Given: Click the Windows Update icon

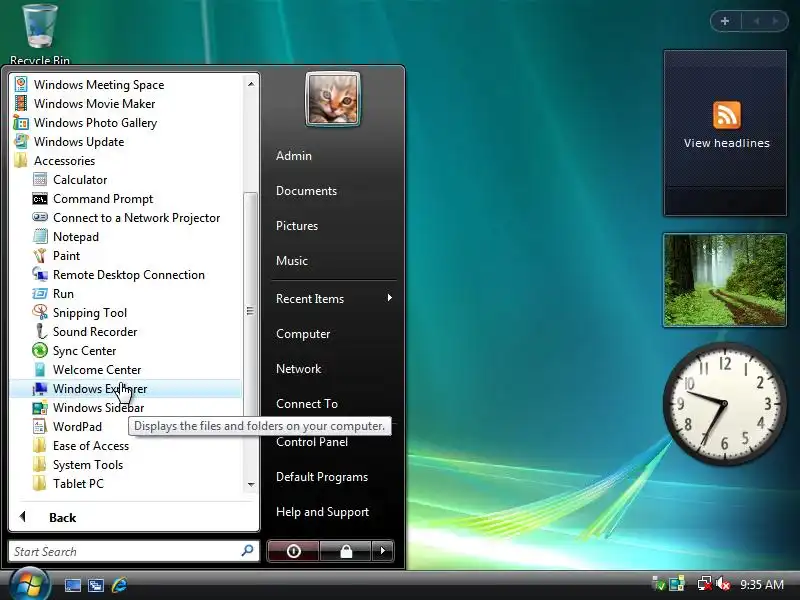Looking at the screenshot, I should click(21, 141).
